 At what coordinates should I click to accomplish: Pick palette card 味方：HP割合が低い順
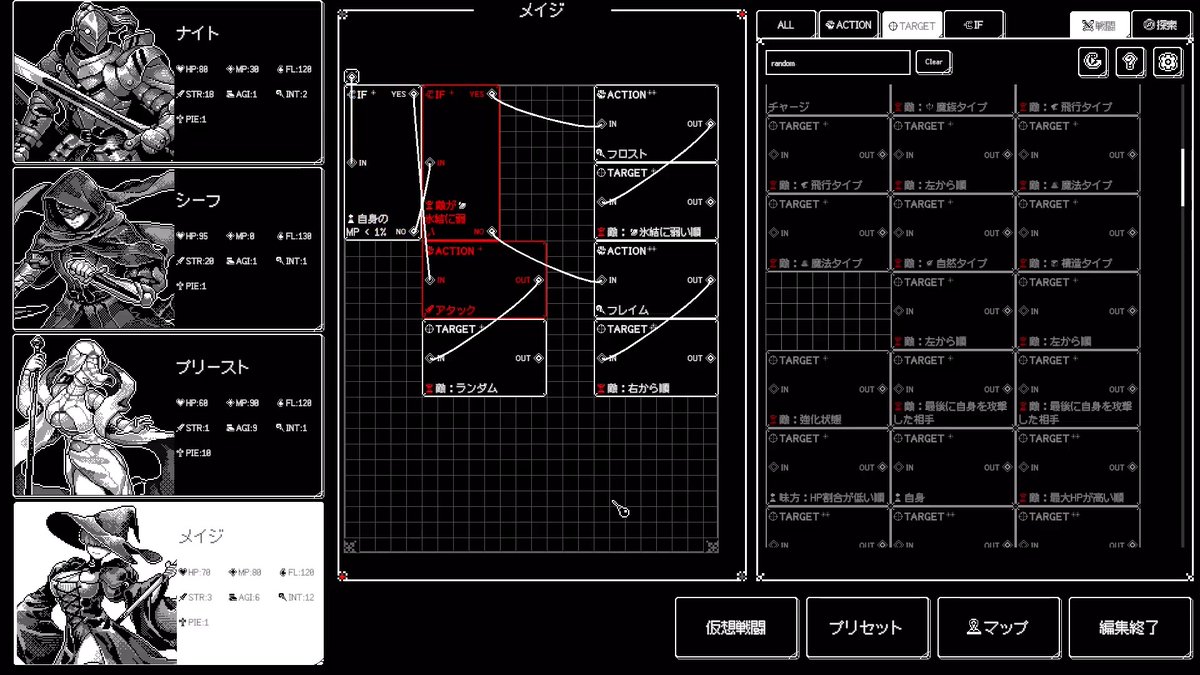pyautogui.click(x=828, y=467)
